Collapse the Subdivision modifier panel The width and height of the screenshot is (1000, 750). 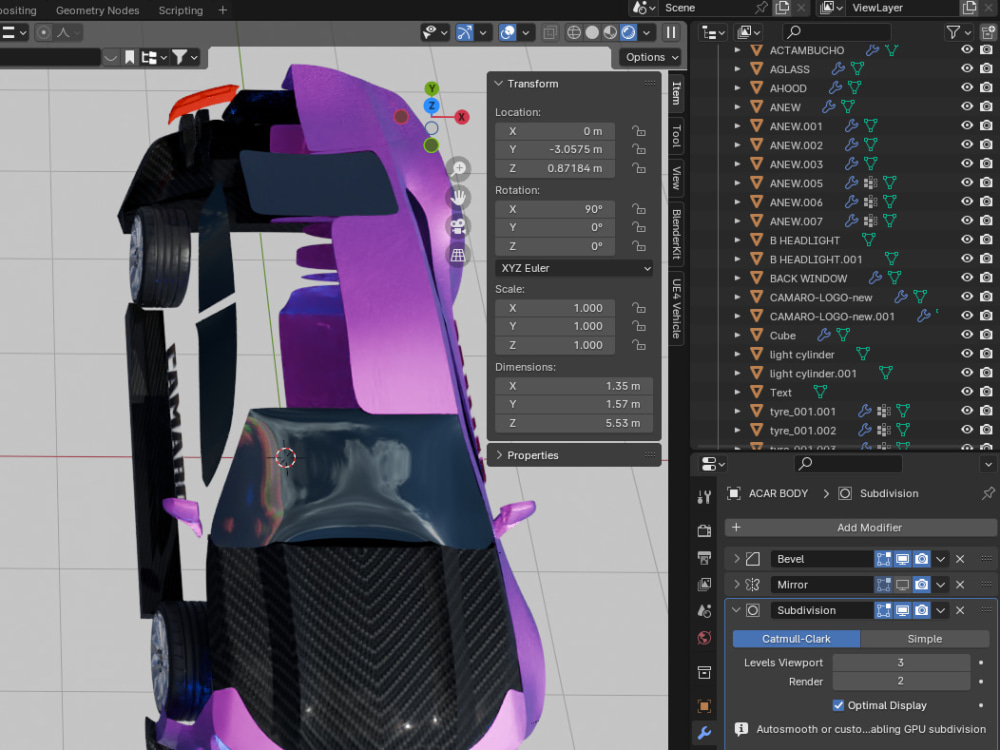pos(737,610)
